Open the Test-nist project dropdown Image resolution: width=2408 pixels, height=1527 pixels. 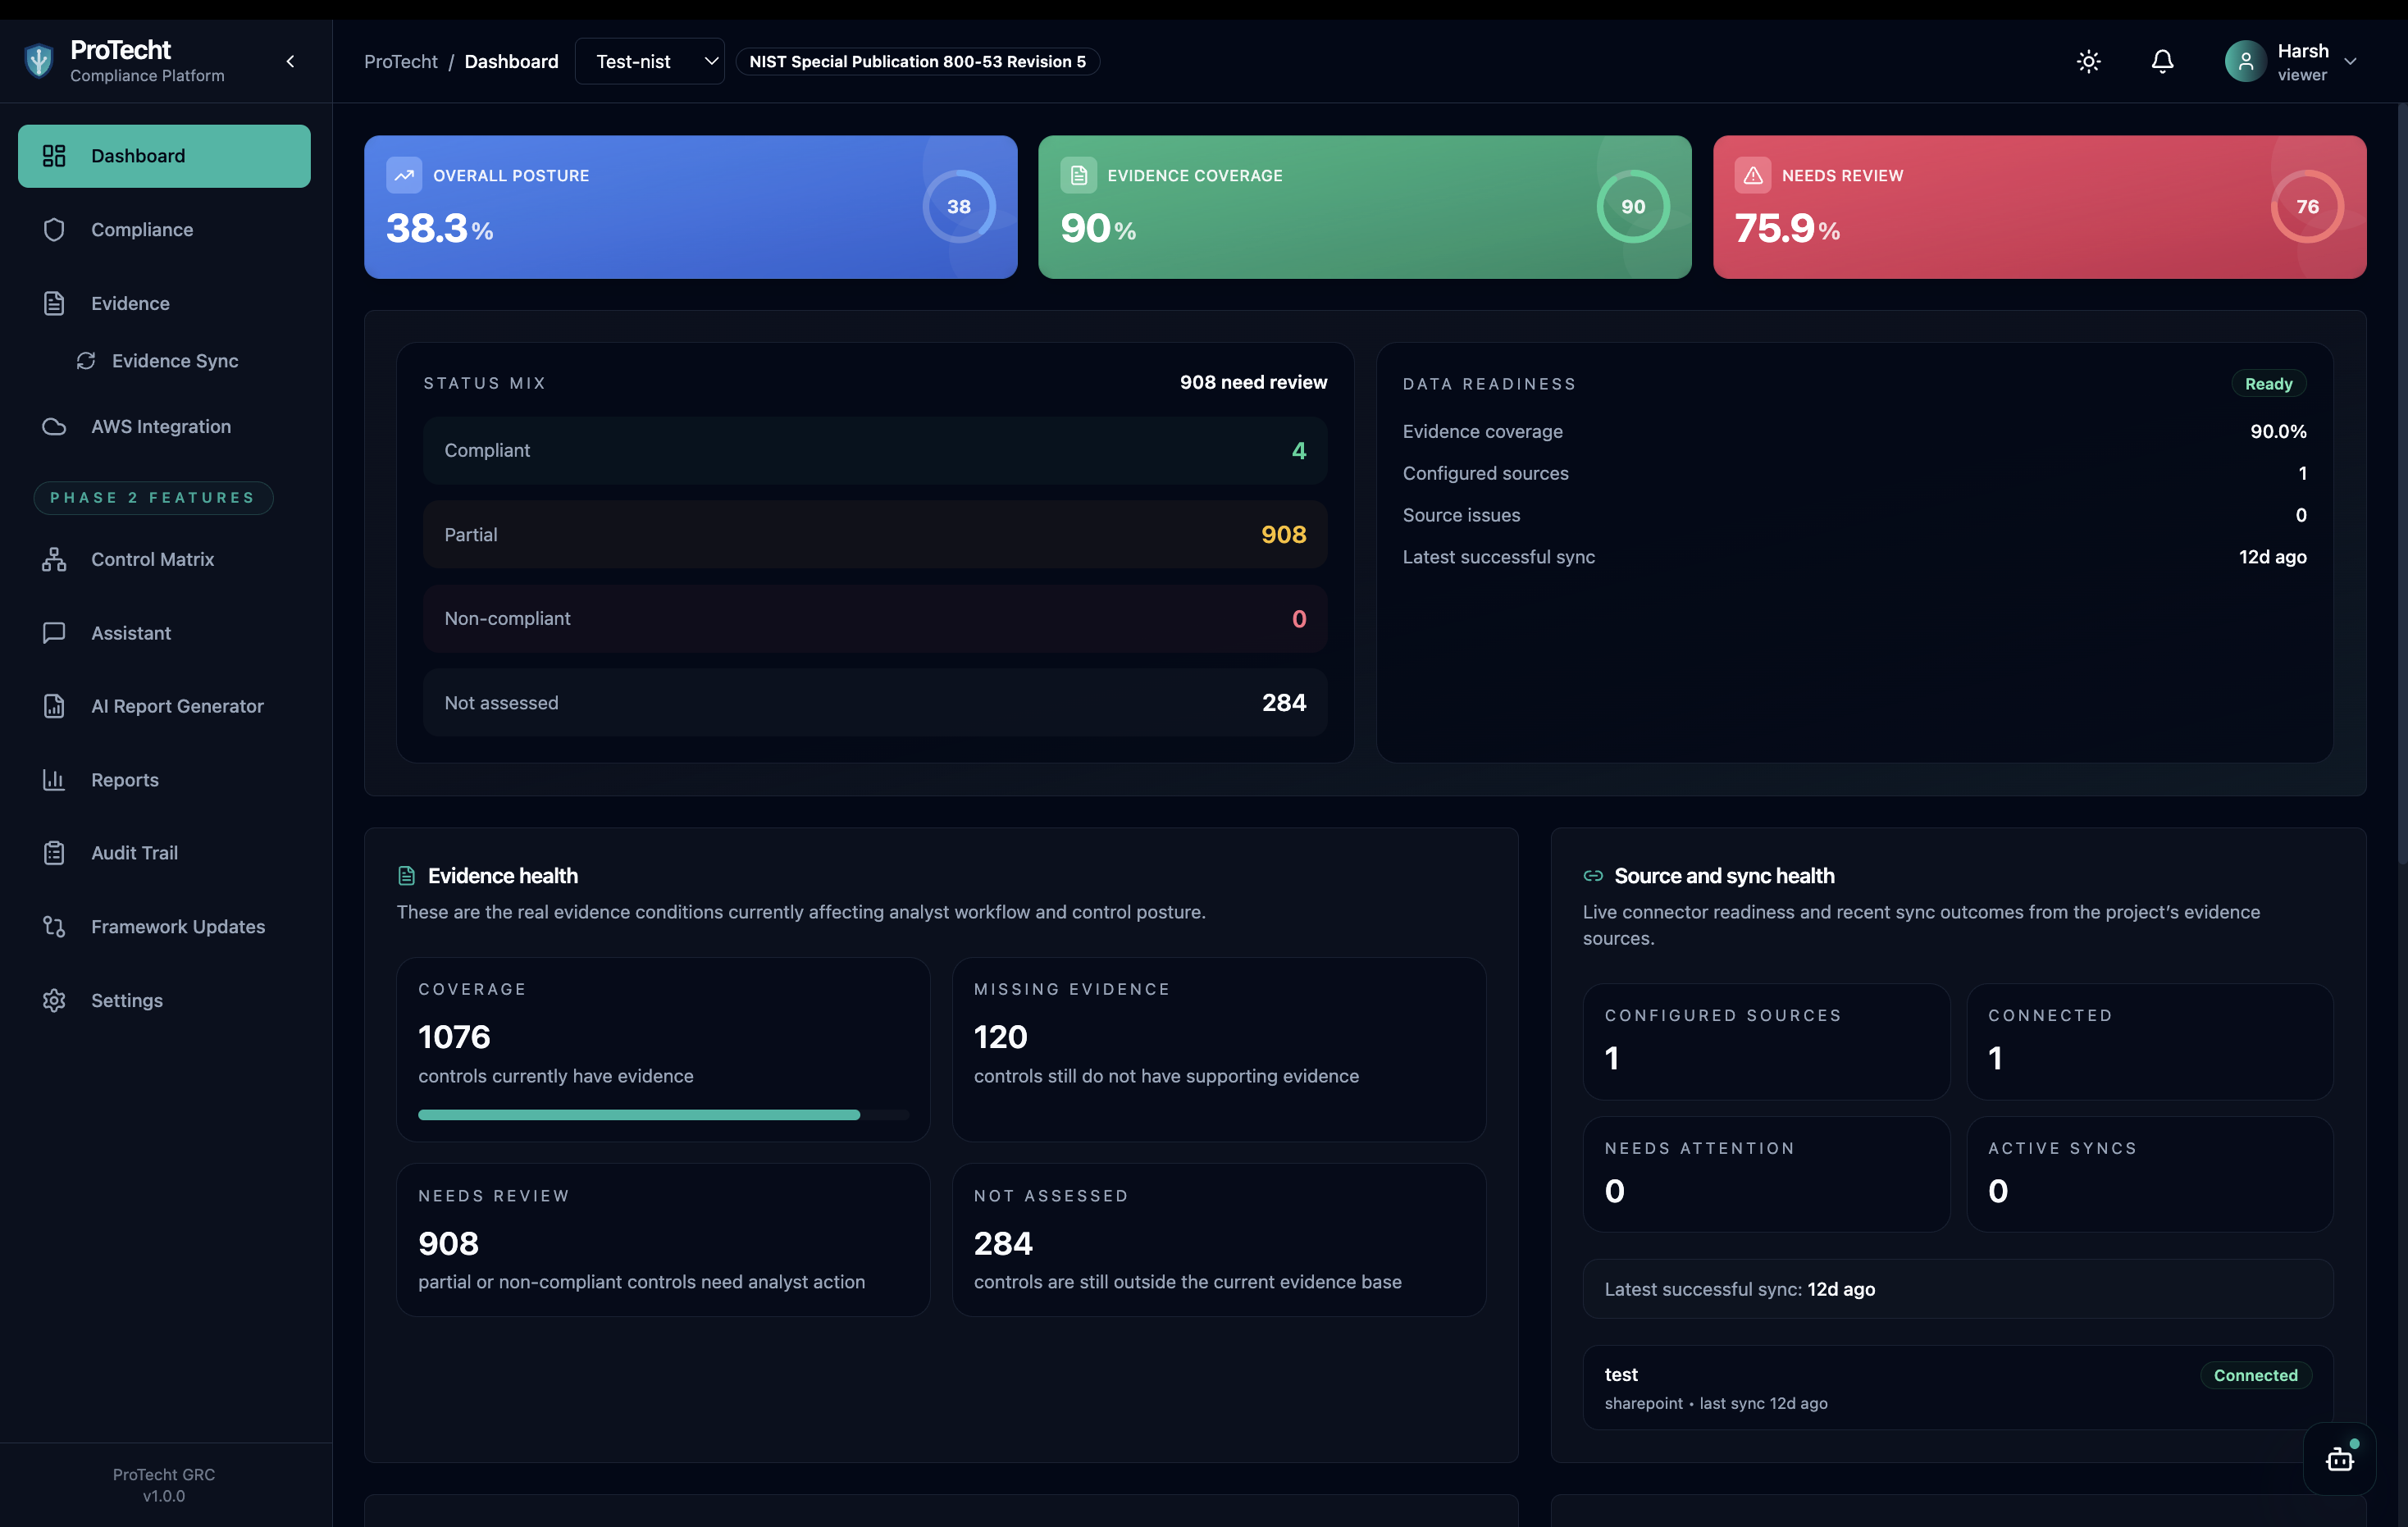[649, 61]
